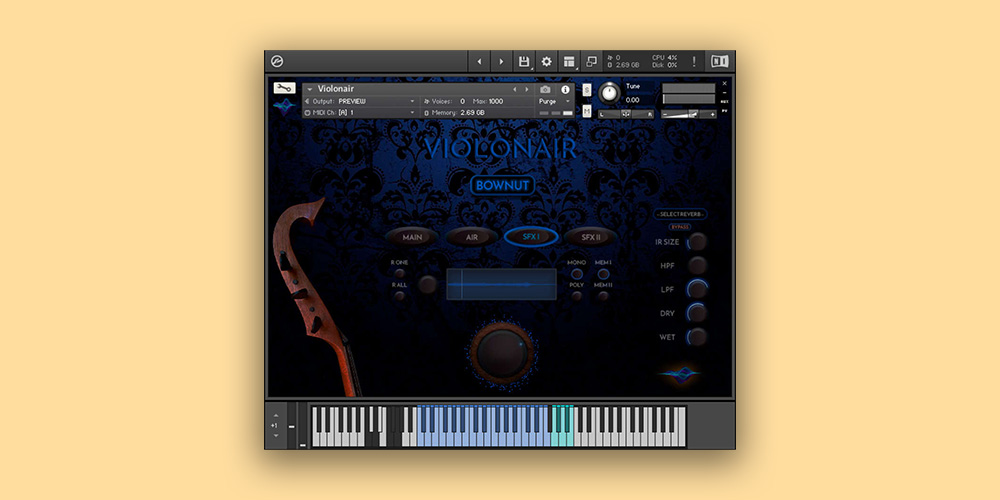Expand the Purge dropdown menu
Screen dimensions: 1000x500
tap(555, 101)
